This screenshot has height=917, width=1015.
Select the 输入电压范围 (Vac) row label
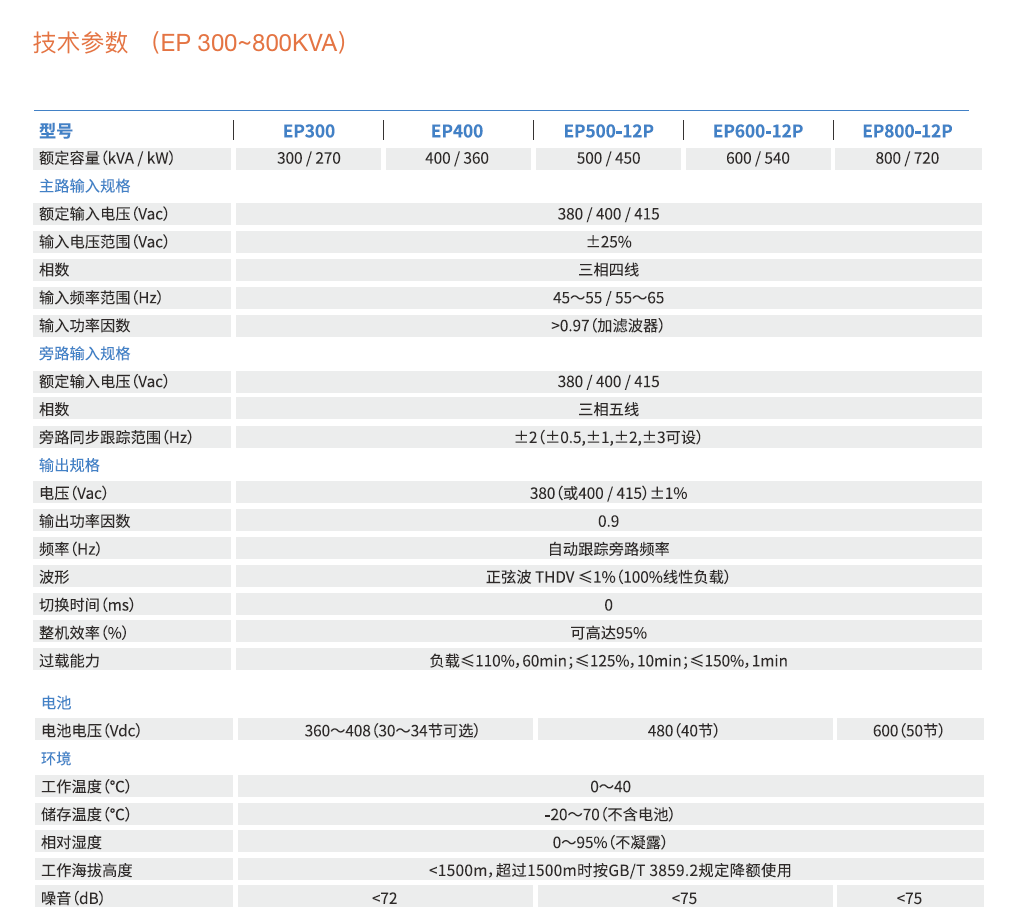click(104, 242)
